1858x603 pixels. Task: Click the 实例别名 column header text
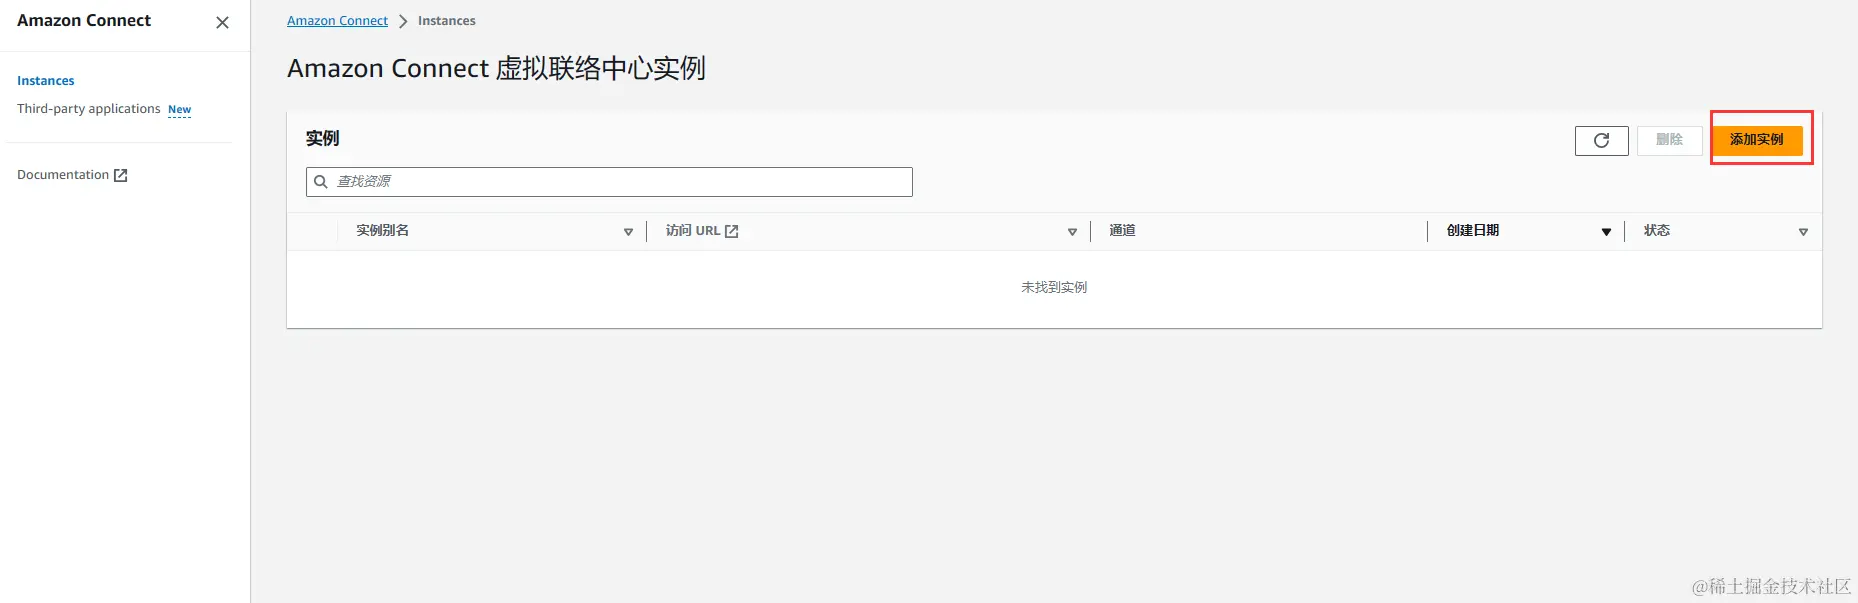point(382,231)
